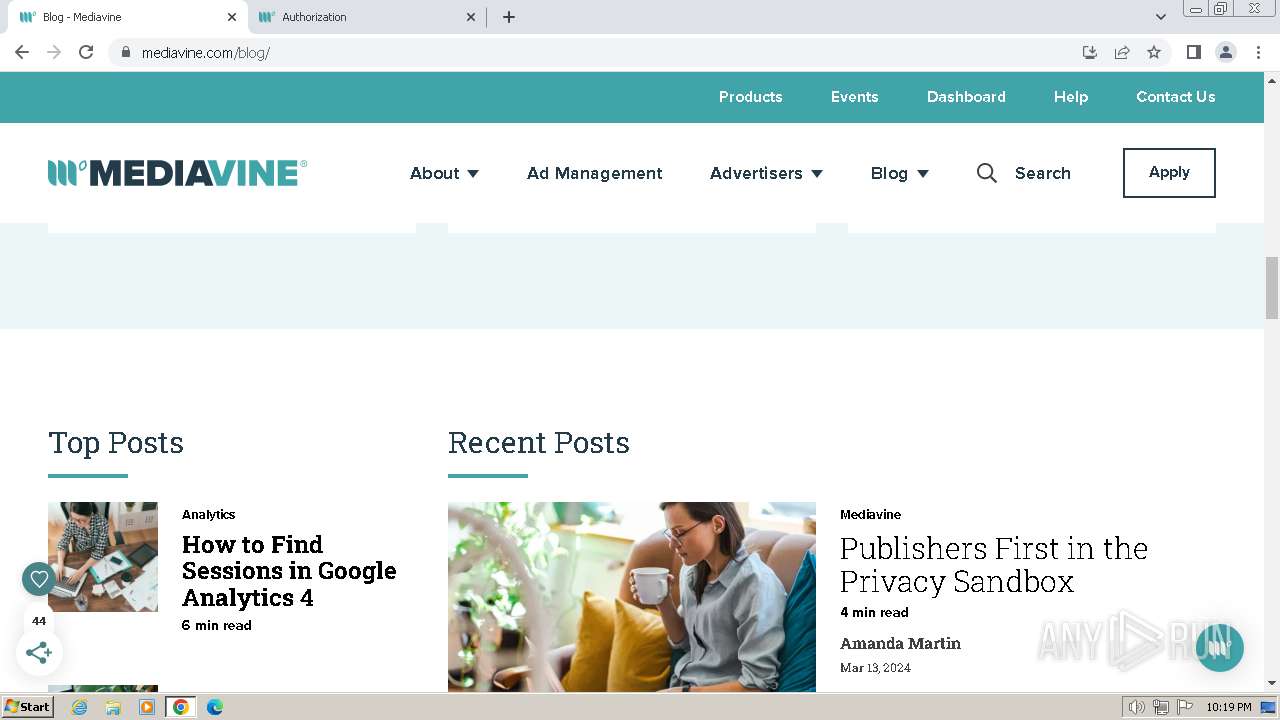Click the scrollbar down arrow
The height and width of the screenshot is (720, 1280).
(x=1271, y=683)
